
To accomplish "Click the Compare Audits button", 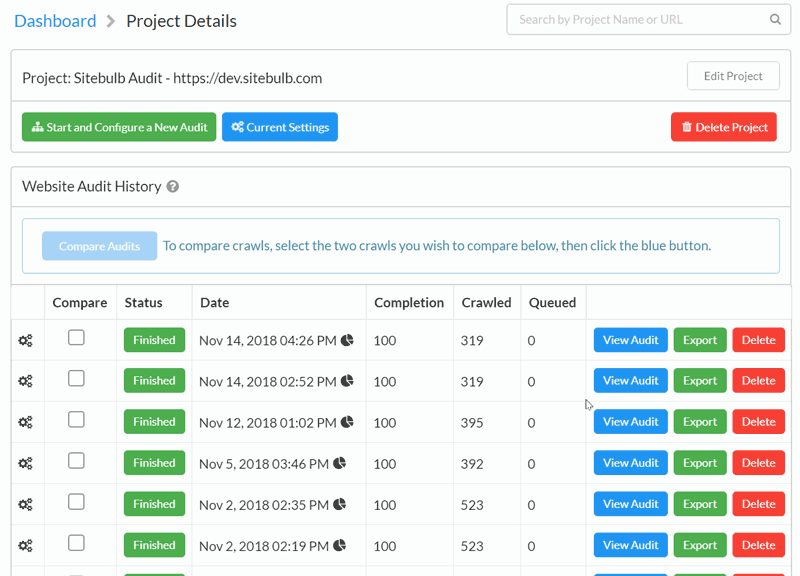I will tap(99, 246).
